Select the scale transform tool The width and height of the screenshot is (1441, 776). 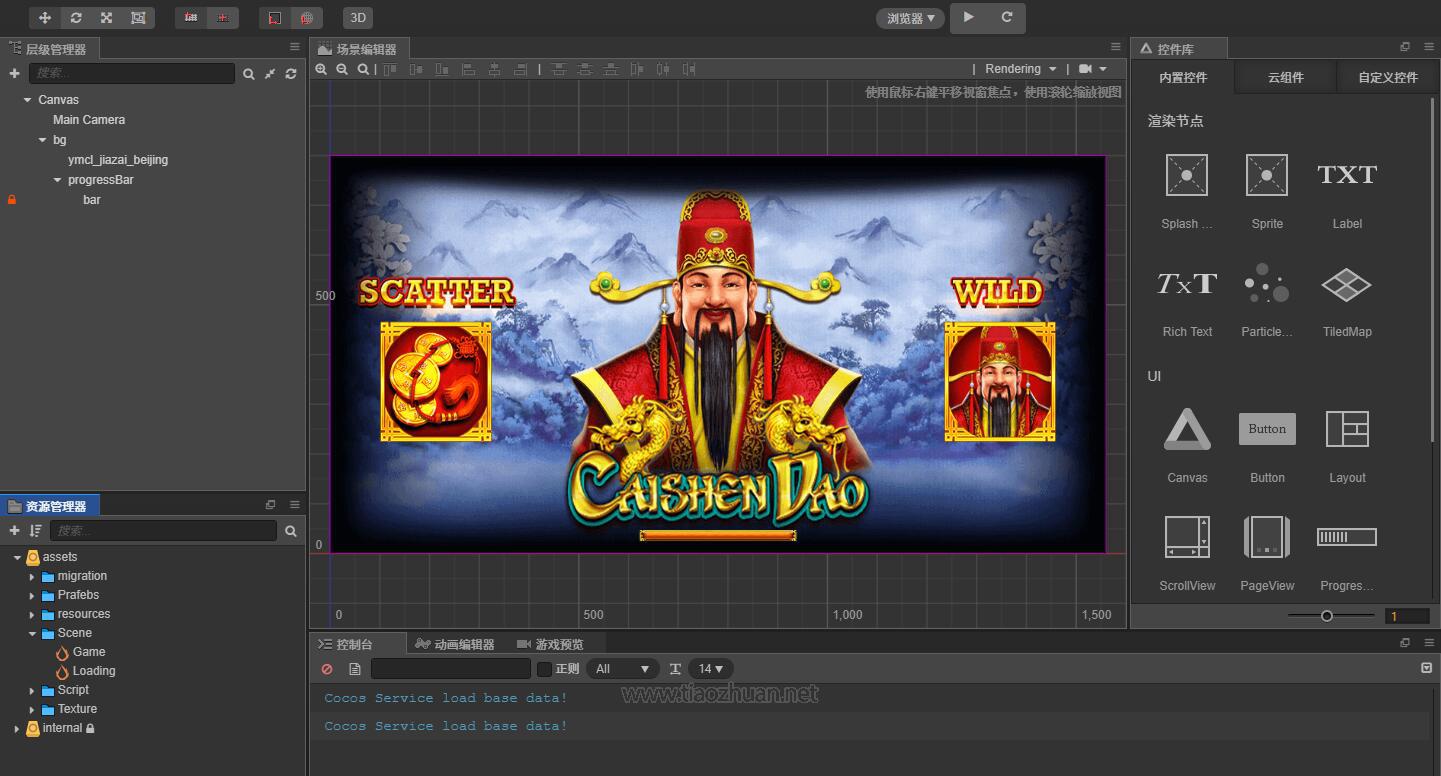coord(106,18)
